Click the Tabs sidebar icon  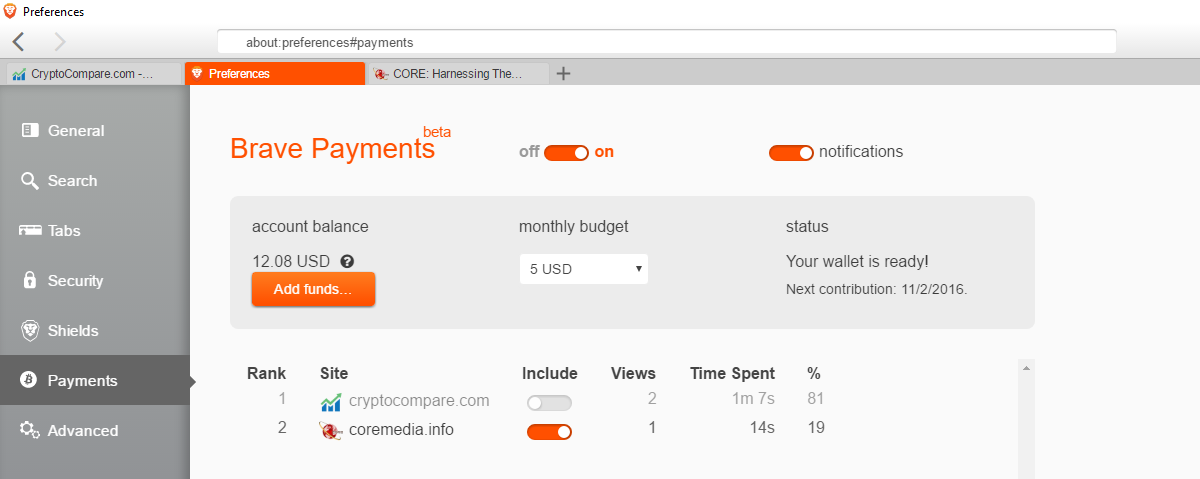coord(29,230)
